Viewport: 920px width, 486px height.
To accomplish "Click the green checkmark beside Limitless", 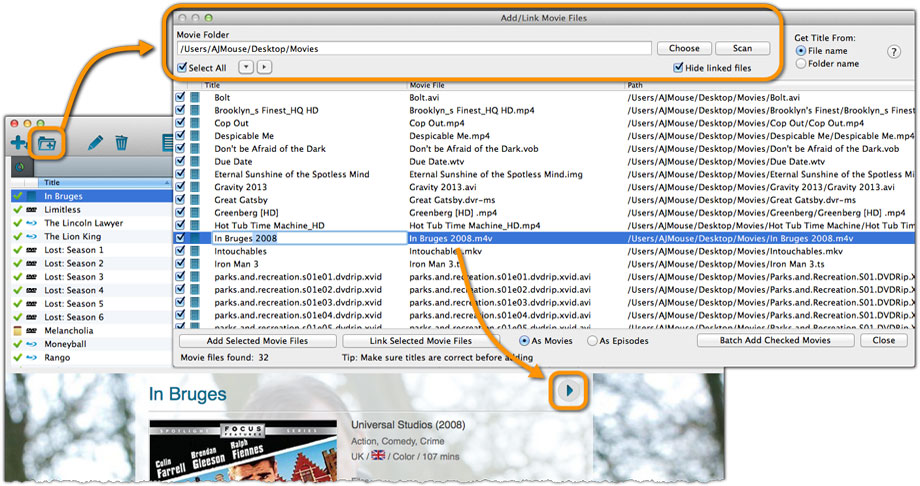I will click(18, 210).
